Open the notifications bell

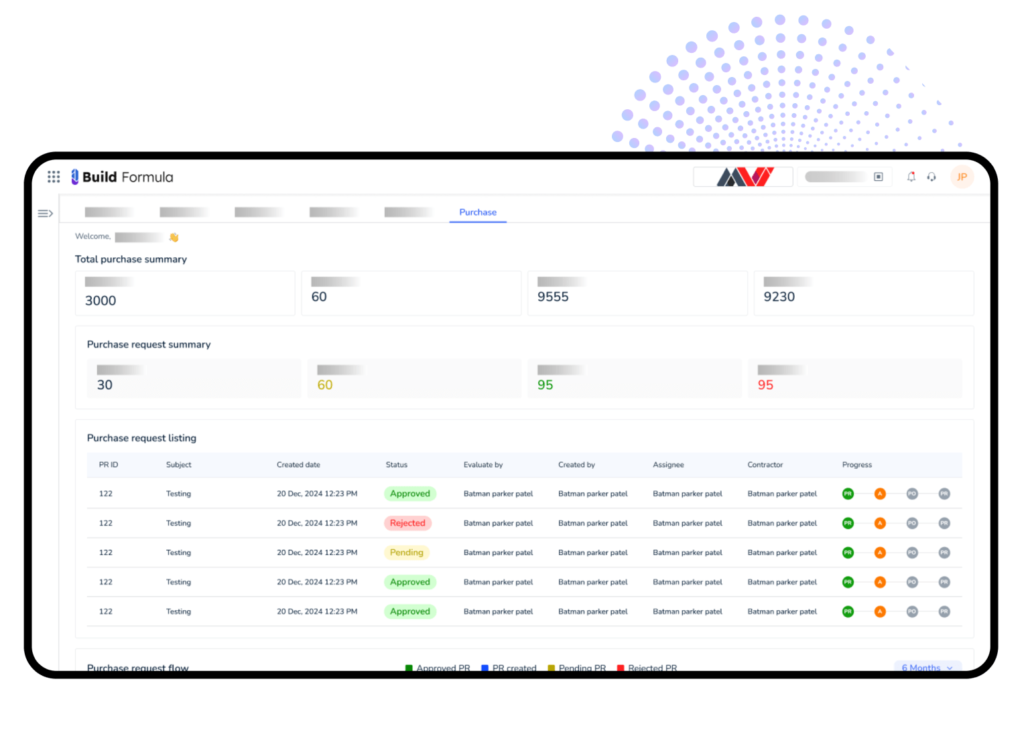911,177
